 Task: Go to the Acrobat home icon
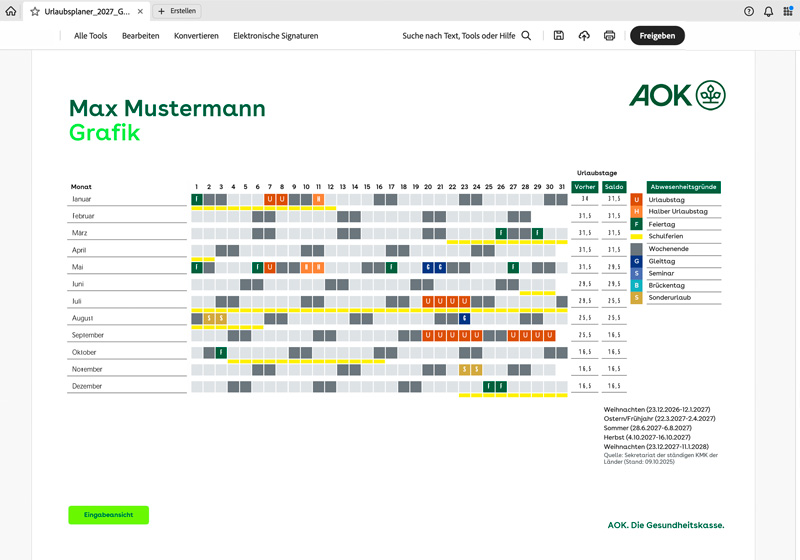[x=11, y=11]
